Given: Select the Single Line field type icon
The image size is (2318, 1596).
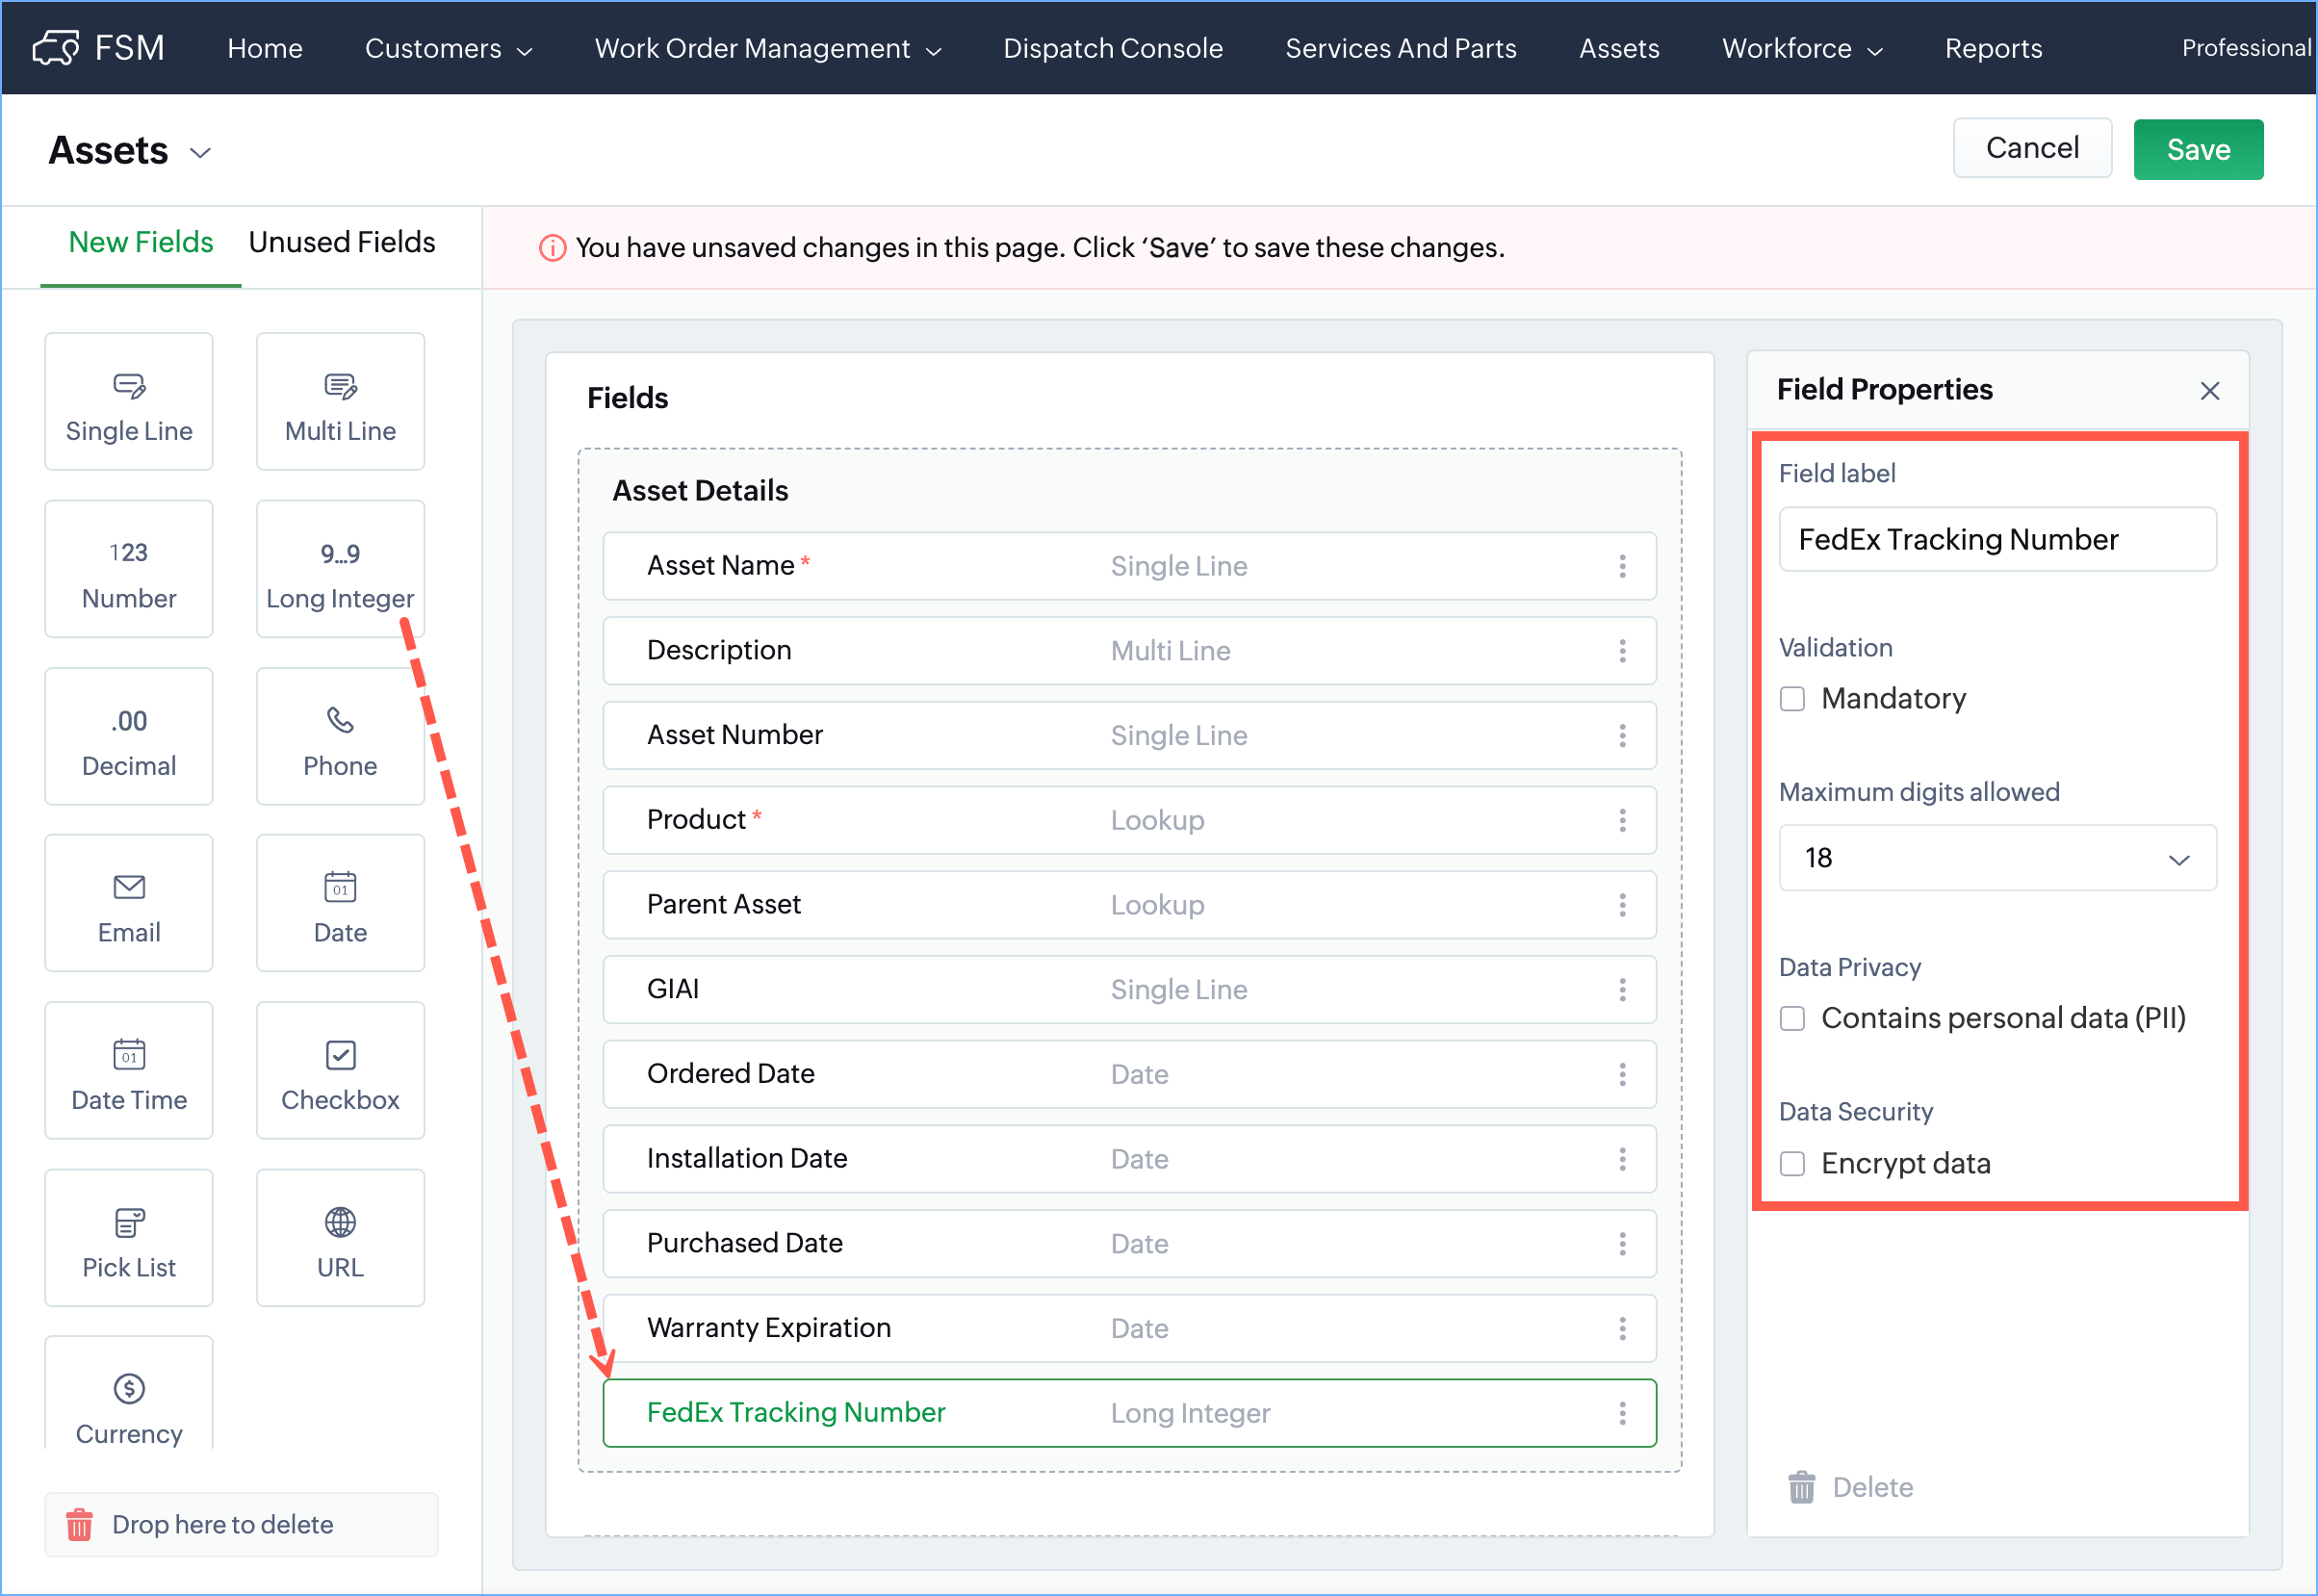Looking at the screenshot, I should point(129,385).
